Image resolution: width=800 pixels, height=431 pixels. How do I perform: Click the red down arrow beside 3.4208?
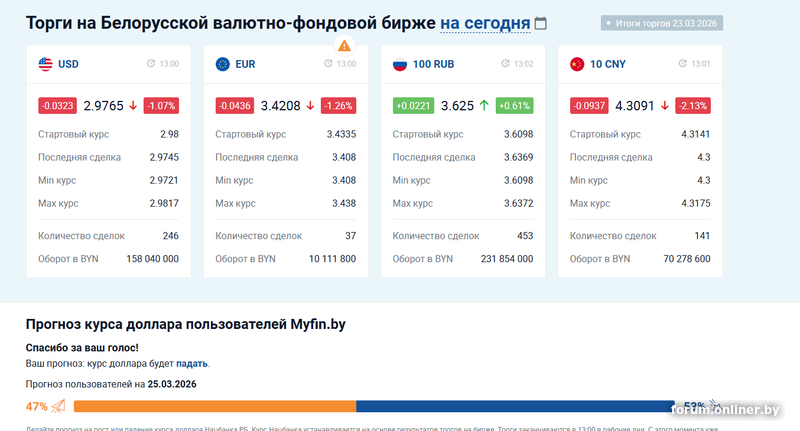tap(310, 106)
